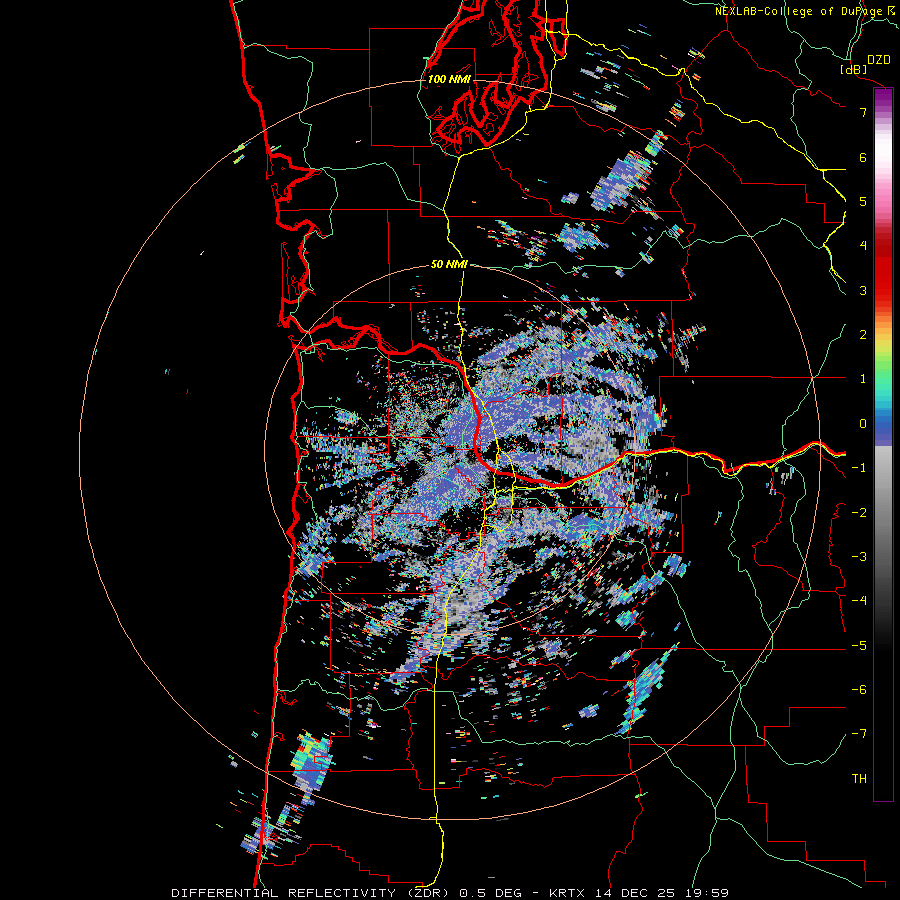Click the -1 dB value on color scale
Image resolution: width=900 pixels, height=900 pixels.
(859, 468)
